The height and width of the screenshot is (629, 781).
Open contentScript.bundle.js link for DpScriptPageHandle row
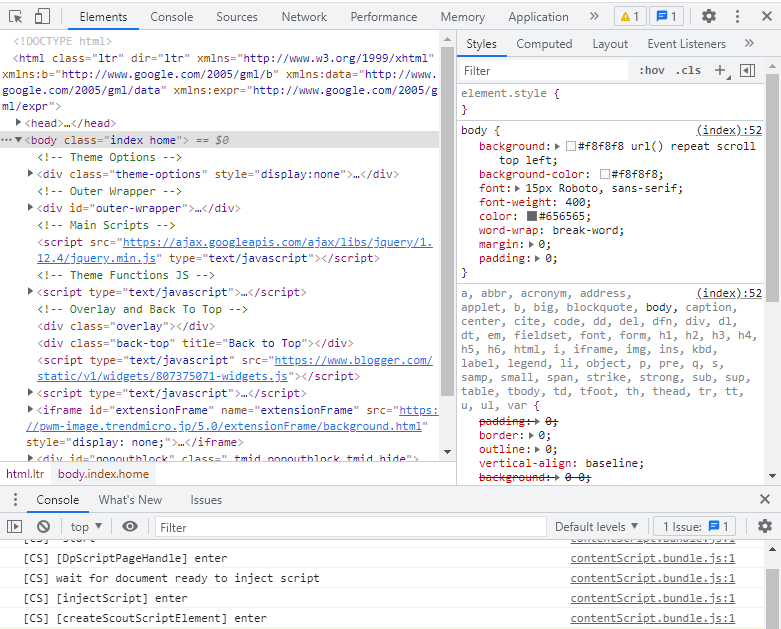coord(652,558)
